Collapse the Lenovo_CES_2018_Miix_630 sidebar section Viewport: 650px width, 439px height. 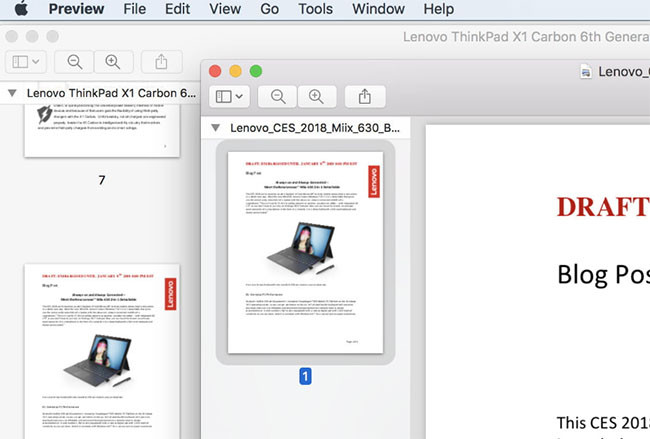click(x=214, y=129)
